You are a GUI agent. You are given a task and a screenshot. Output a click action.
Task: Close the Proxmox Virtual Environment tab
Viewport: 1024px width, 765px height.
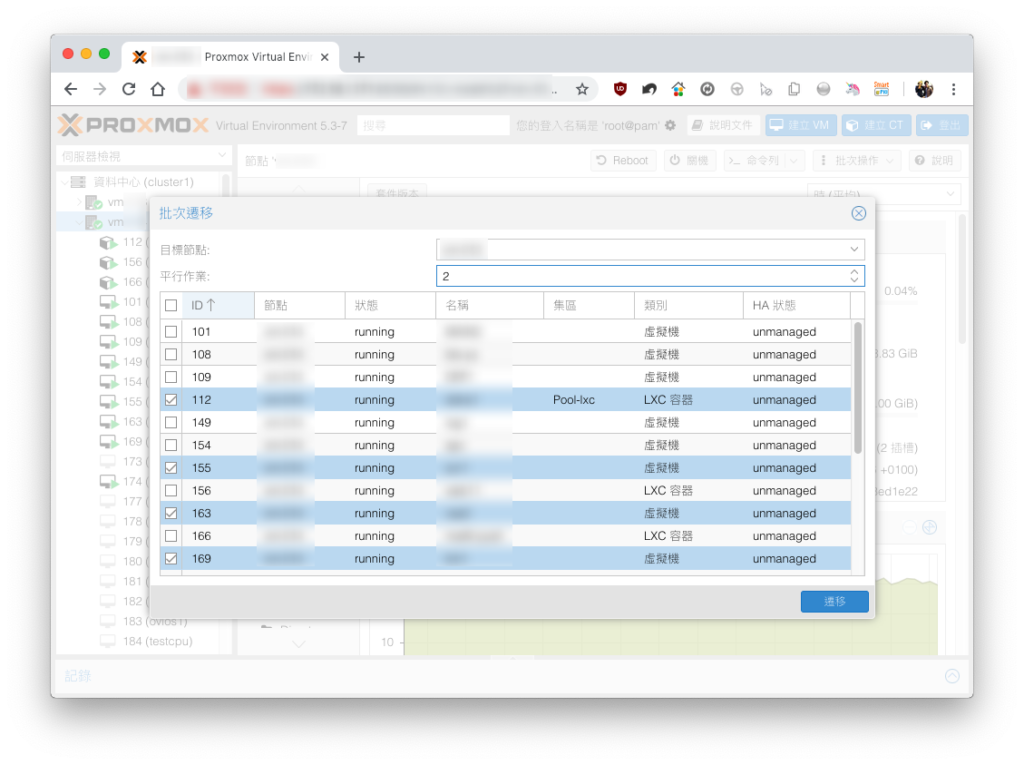point(325,57)
